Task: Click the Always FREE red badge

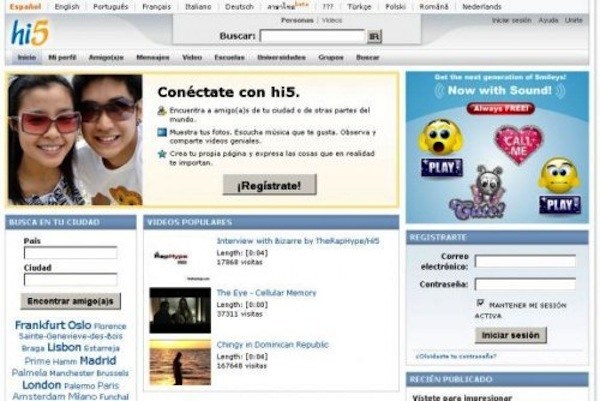Action: [x=501, y=109]
